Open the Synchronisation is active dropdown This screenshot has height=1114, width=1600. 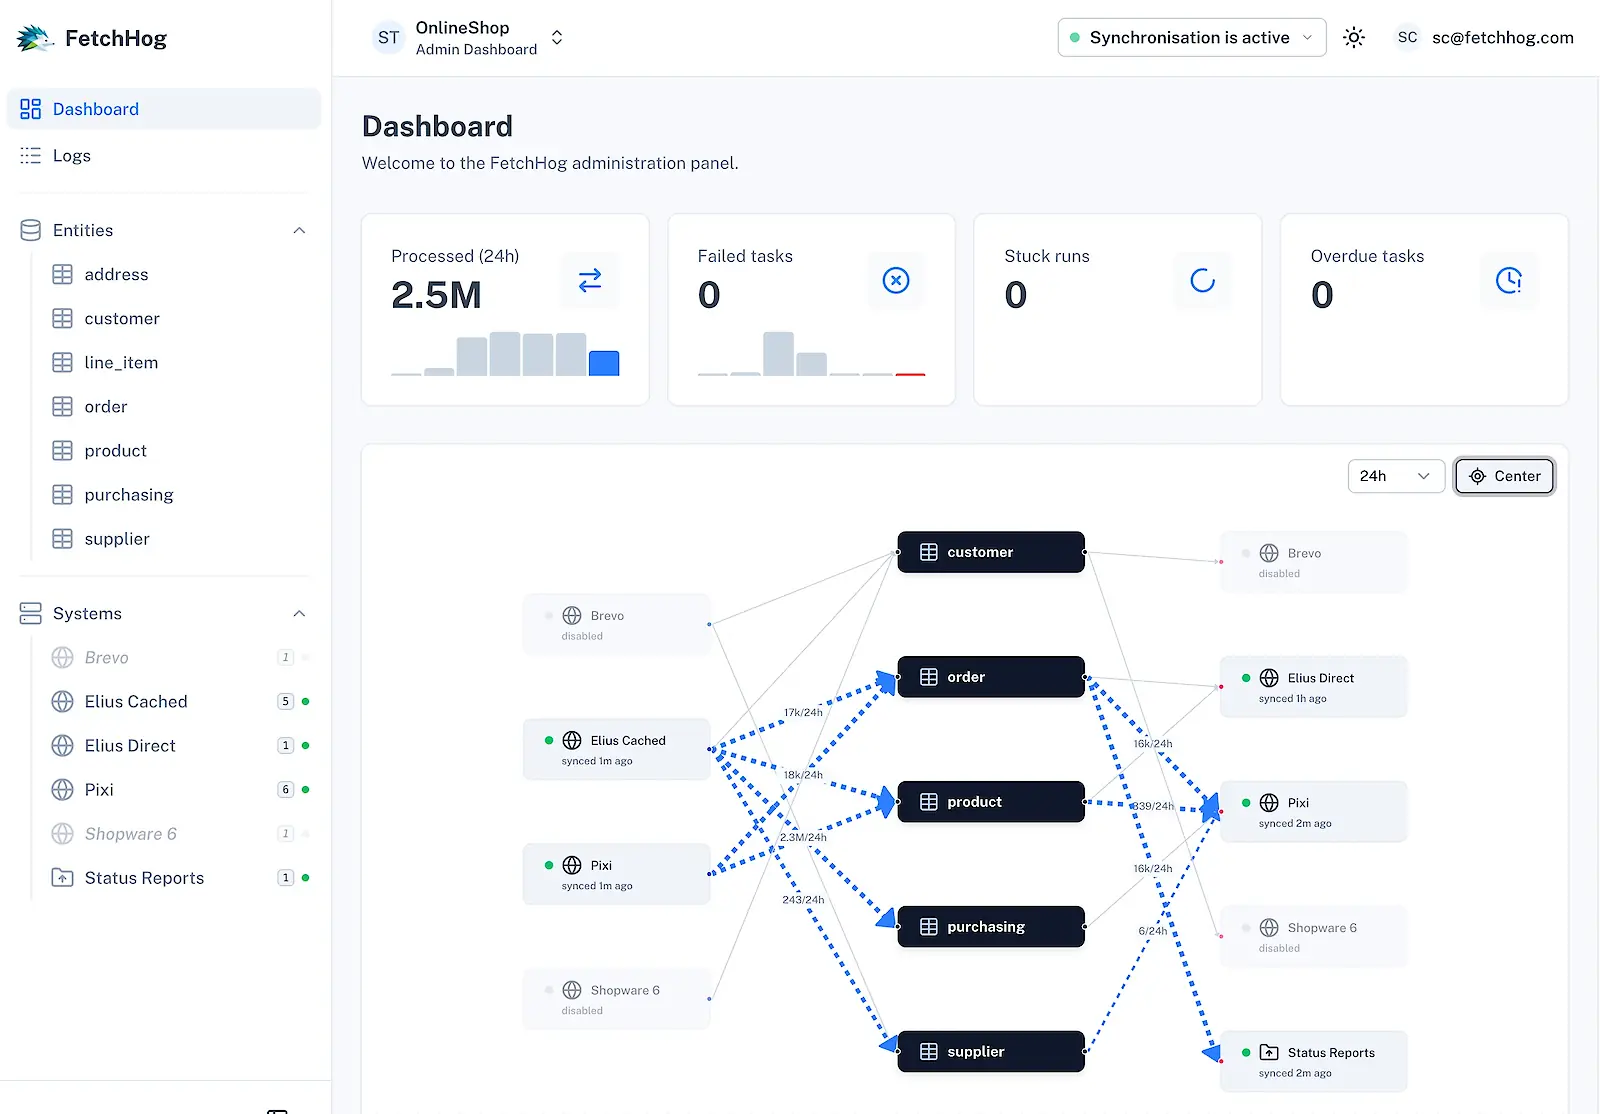tap(1192, 38)
